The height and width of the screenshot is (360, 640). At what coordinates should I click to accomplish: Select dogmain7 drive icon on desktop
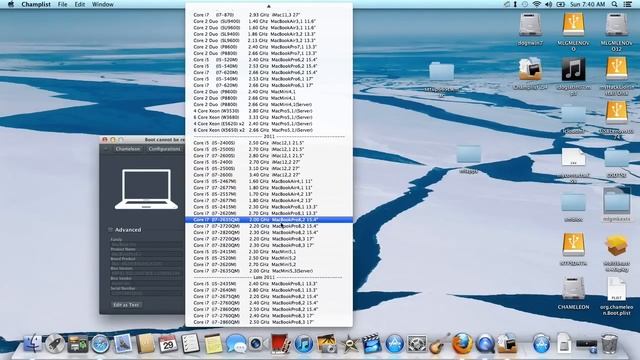tap(530, 28)
